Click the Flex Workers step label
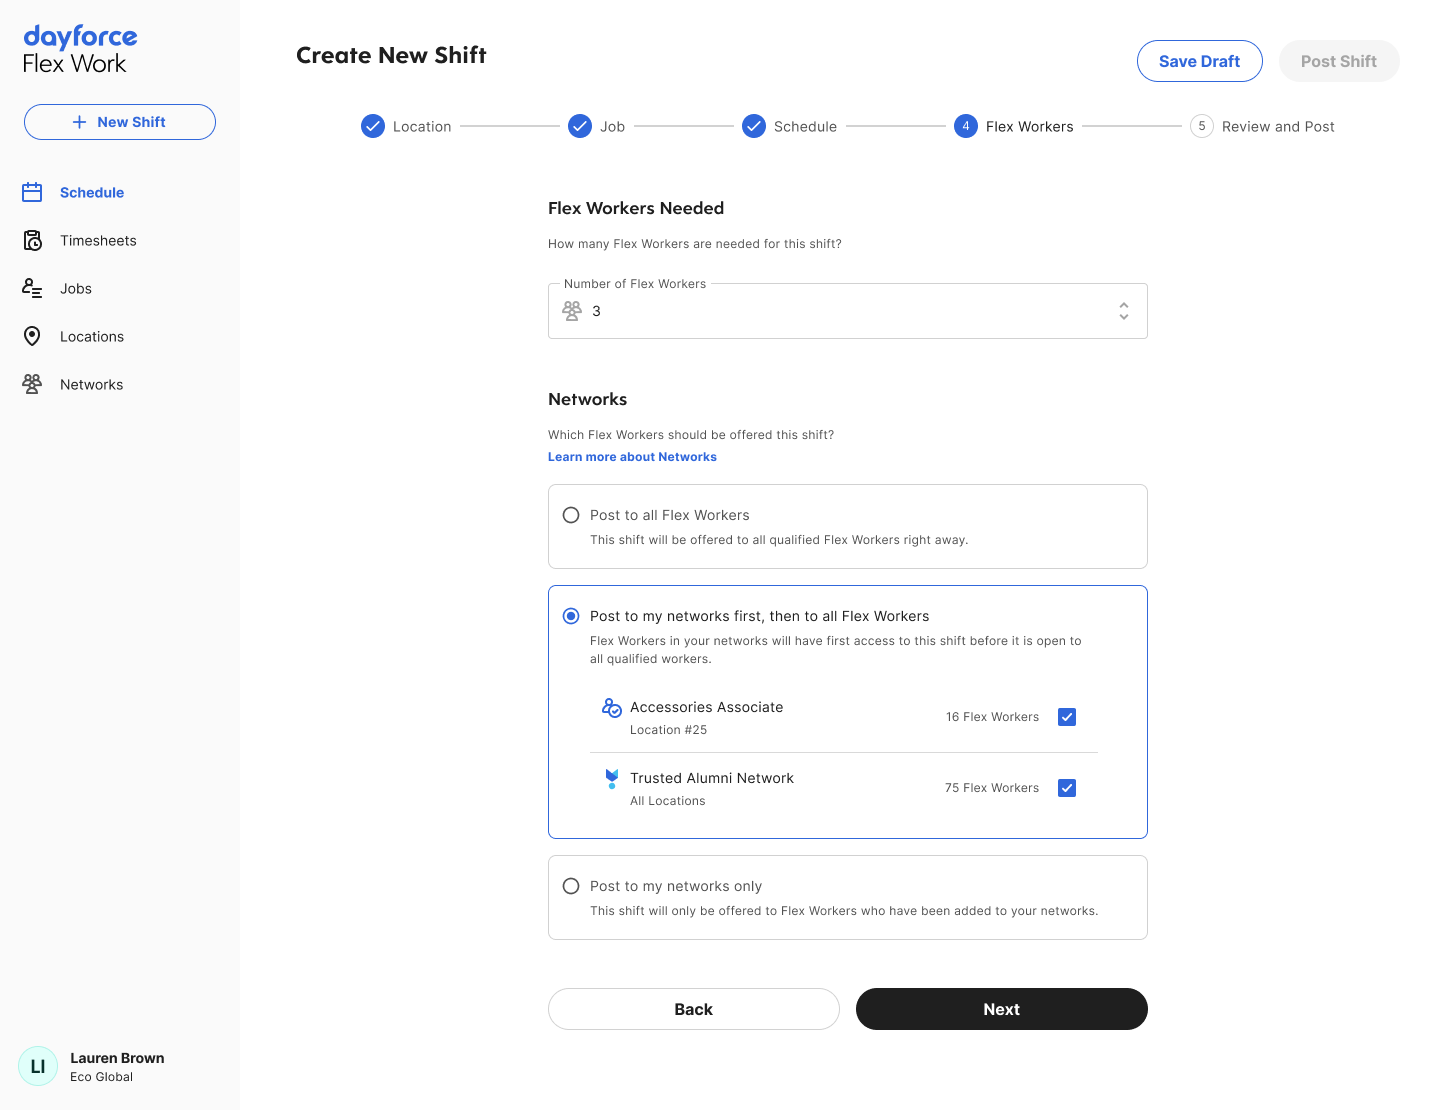This screenshot has width=1440, height=1110. 1029,126
